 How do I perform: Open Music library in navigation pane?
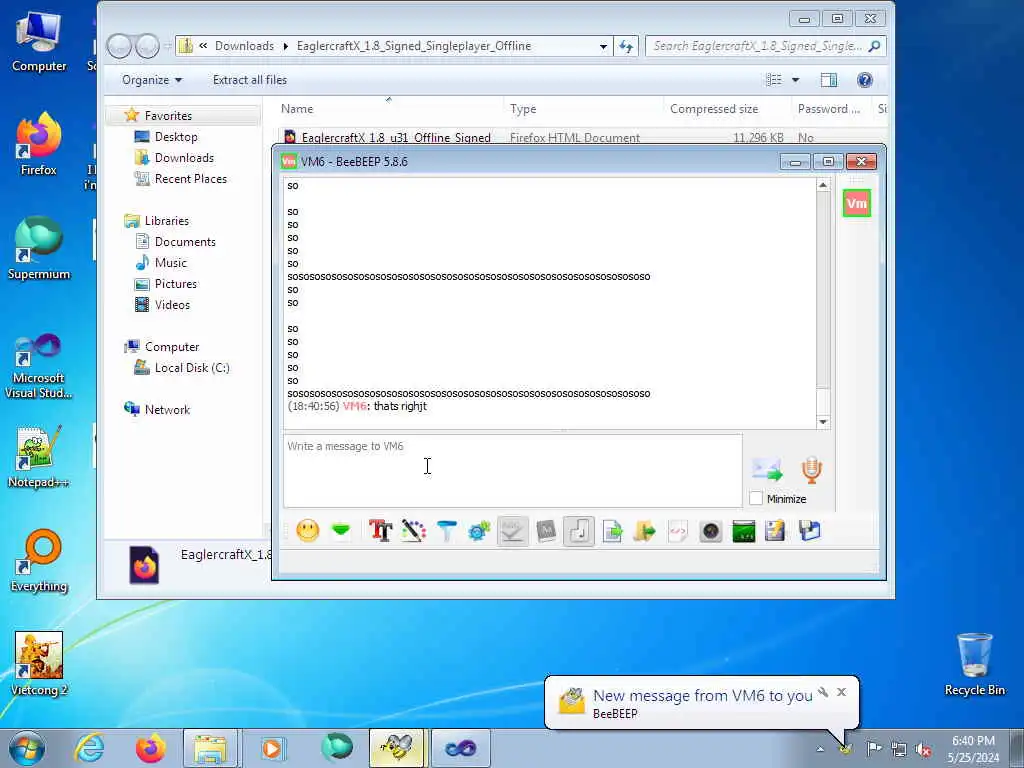[170, 263]
